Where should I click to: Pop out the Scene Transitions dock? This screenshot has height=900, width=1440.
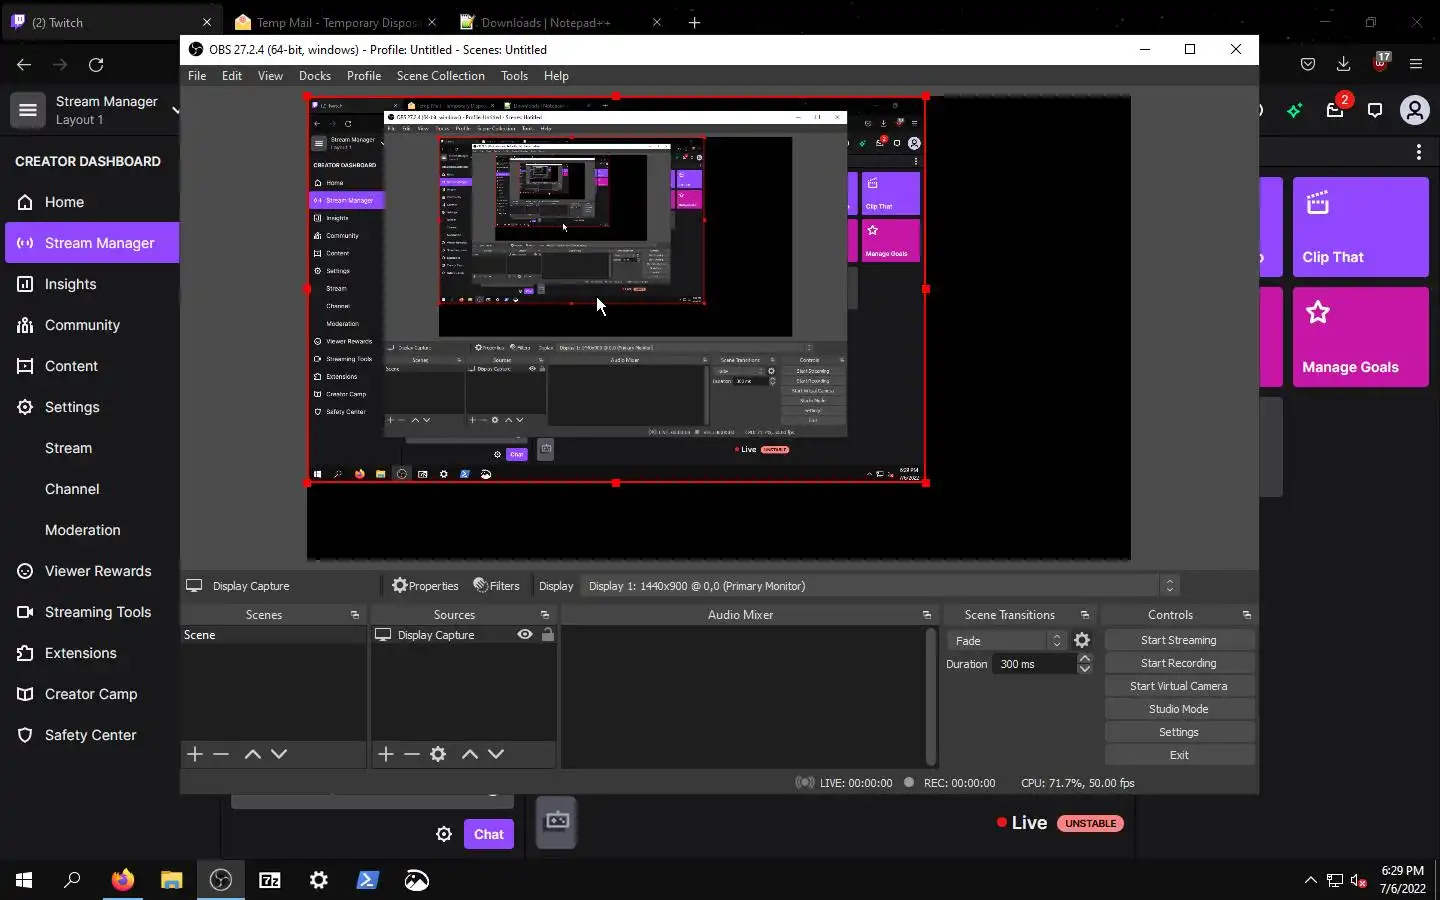[x=1085, y=615]
